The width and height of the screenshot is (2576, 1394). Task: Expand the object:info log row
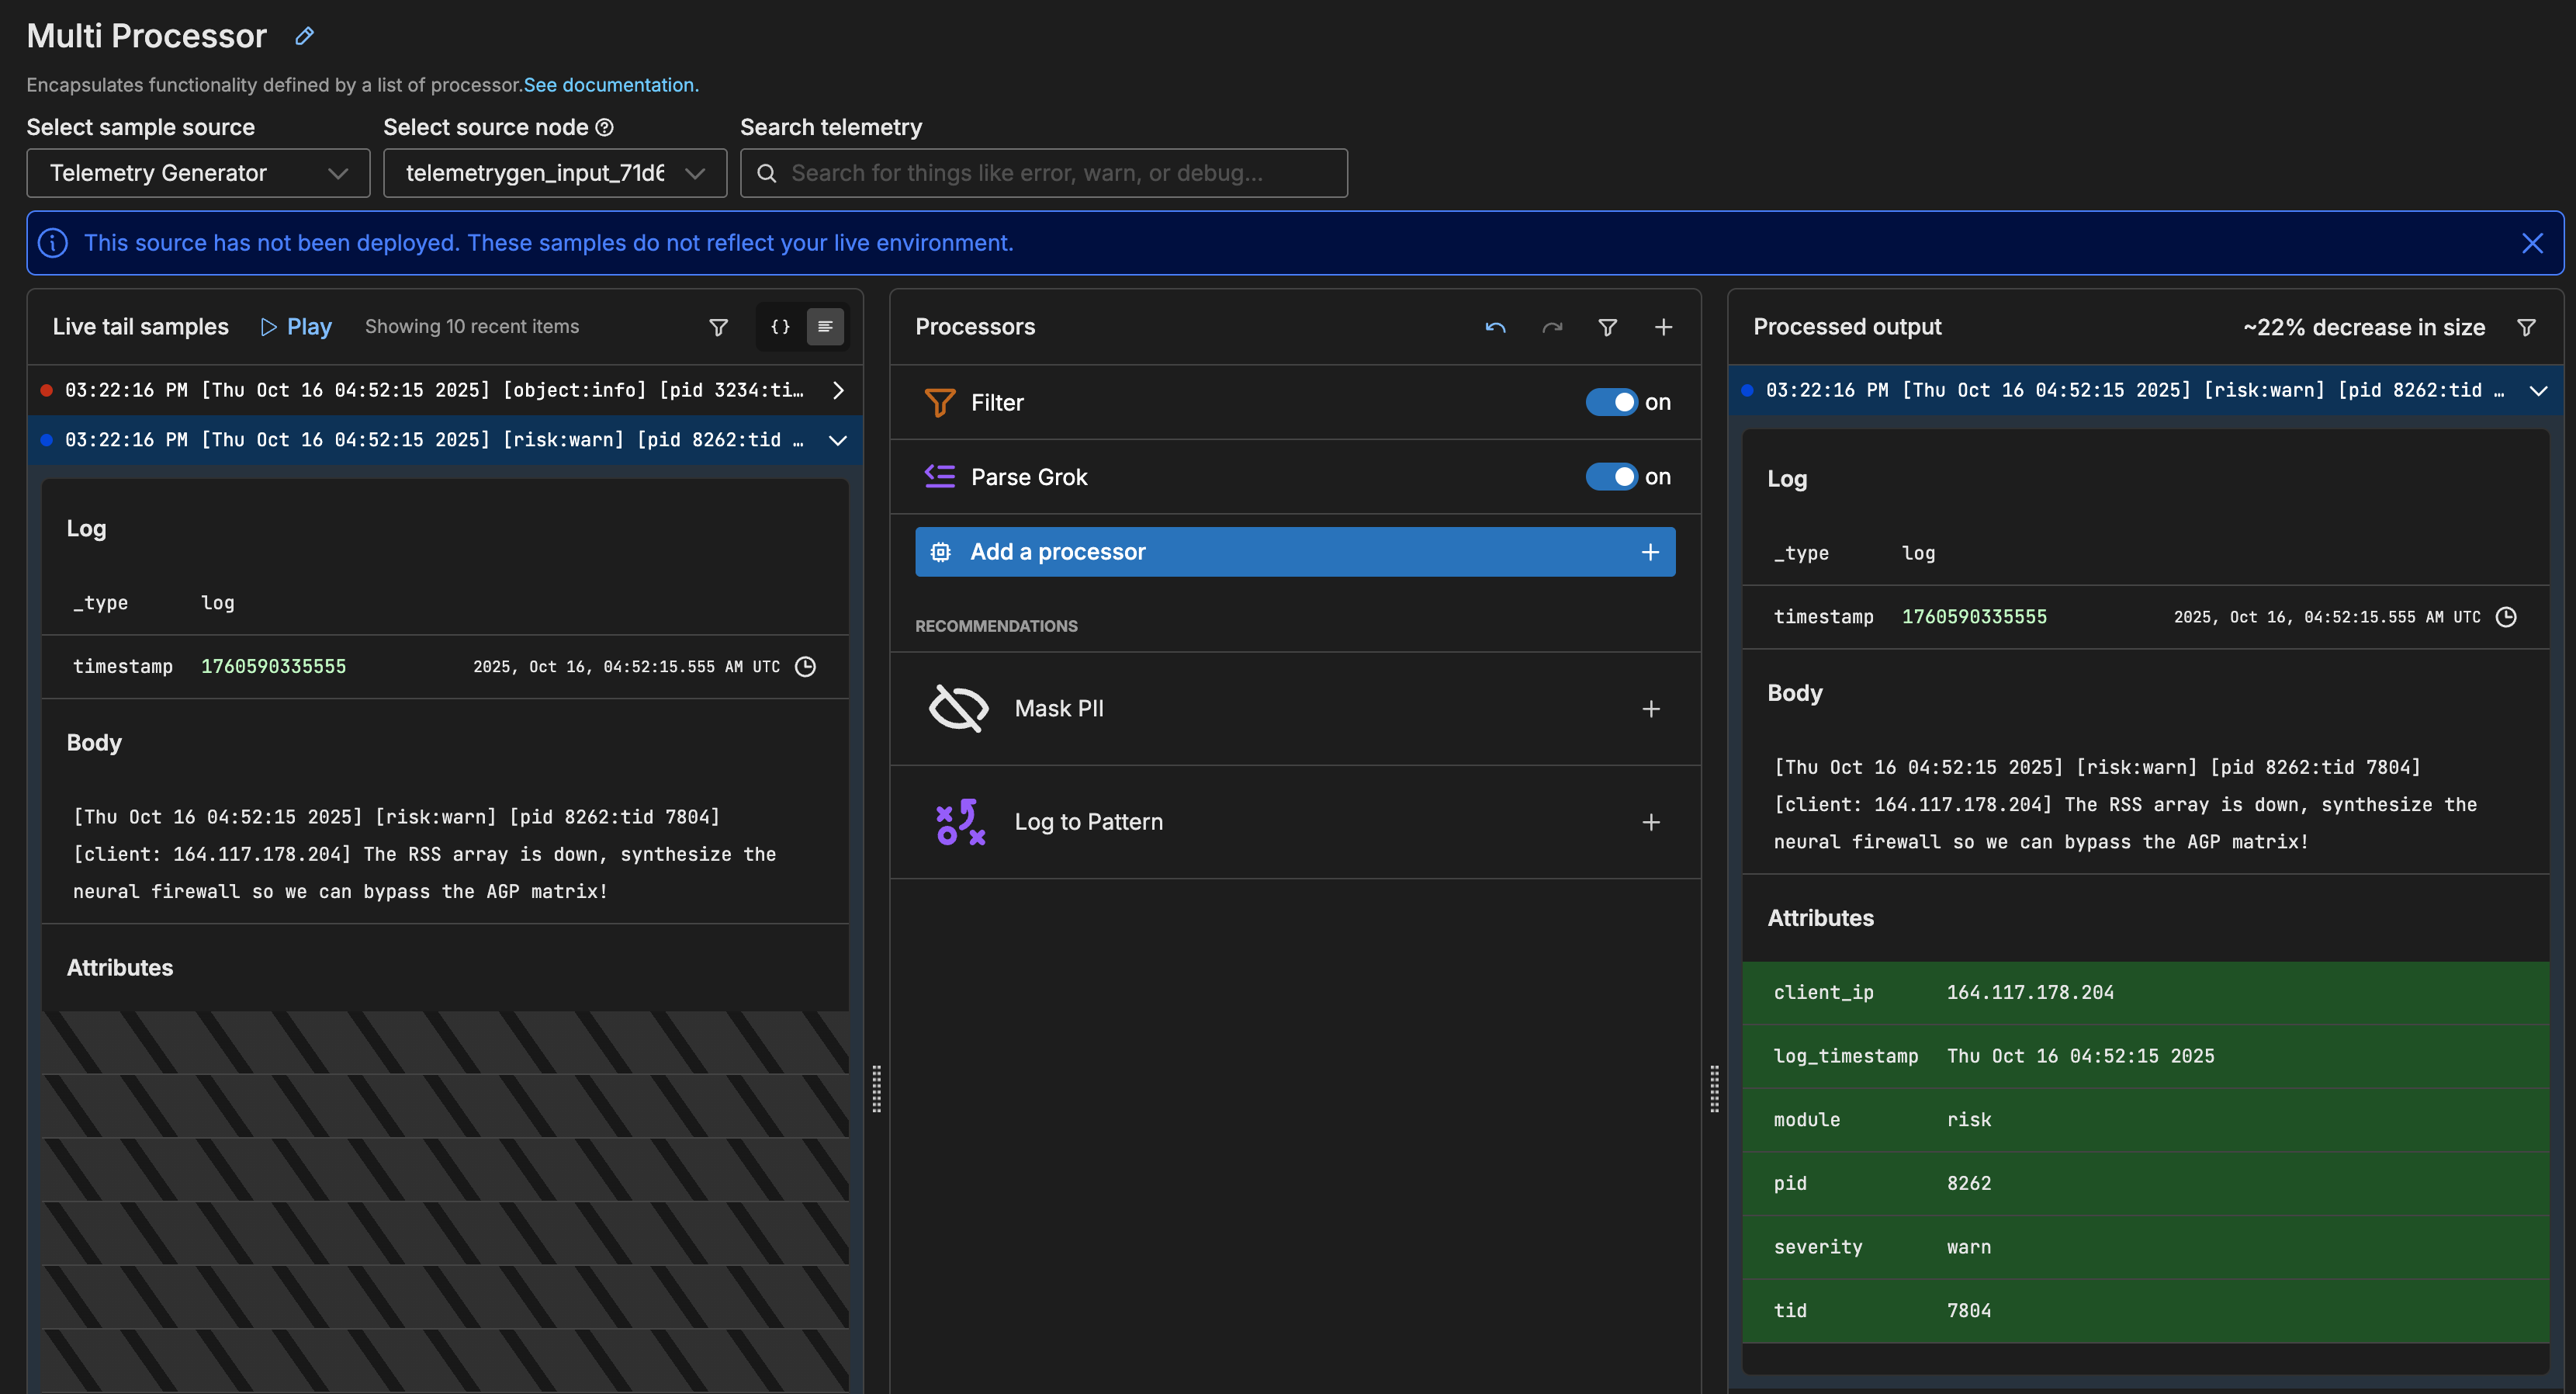point(838,390)
